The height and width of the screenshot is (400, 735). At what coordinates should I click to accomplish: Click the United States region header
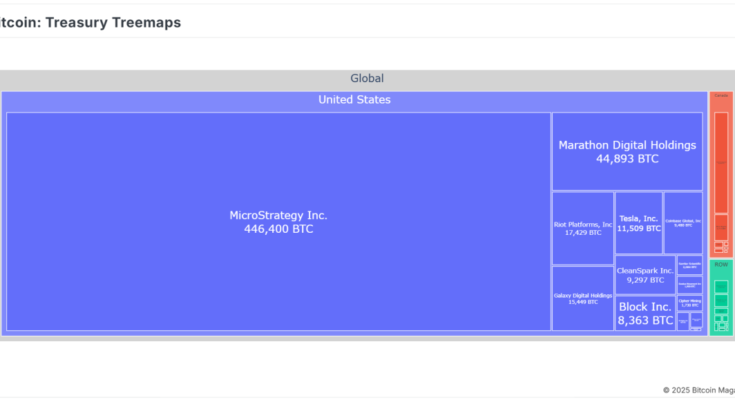[354, 100]
